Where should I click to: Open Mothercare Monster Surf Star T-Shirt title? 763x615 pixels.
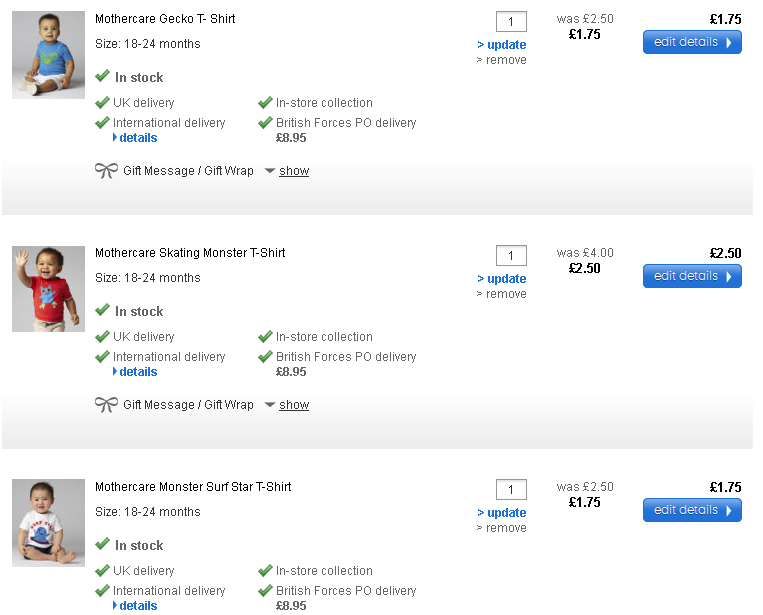(x=193, y=487)
